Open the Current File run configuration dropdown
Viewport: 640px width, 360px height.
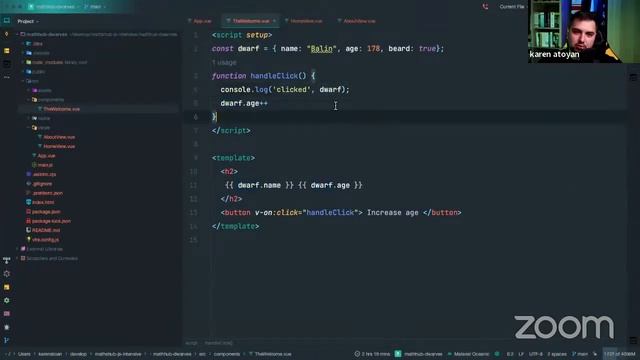(x=513, y=7)
